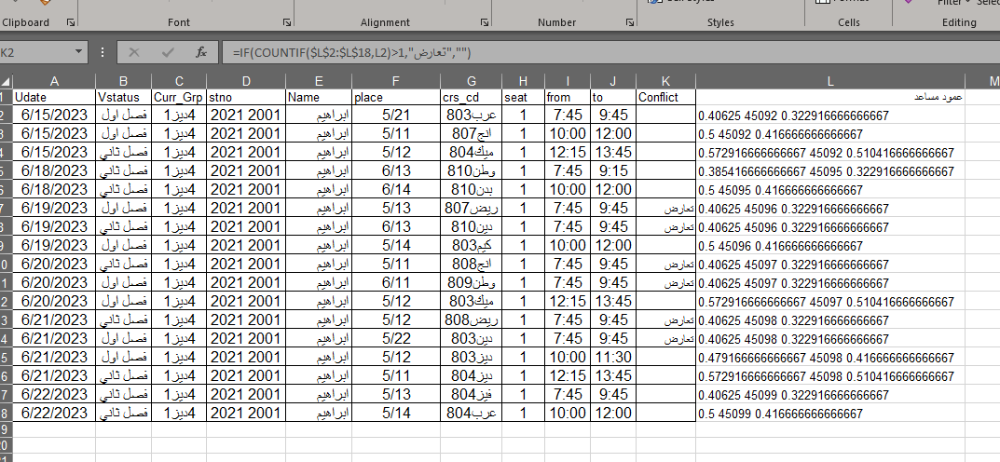Click the place header cell
1000x462 pixels.
pyautogui.click(x=395, y=97)
